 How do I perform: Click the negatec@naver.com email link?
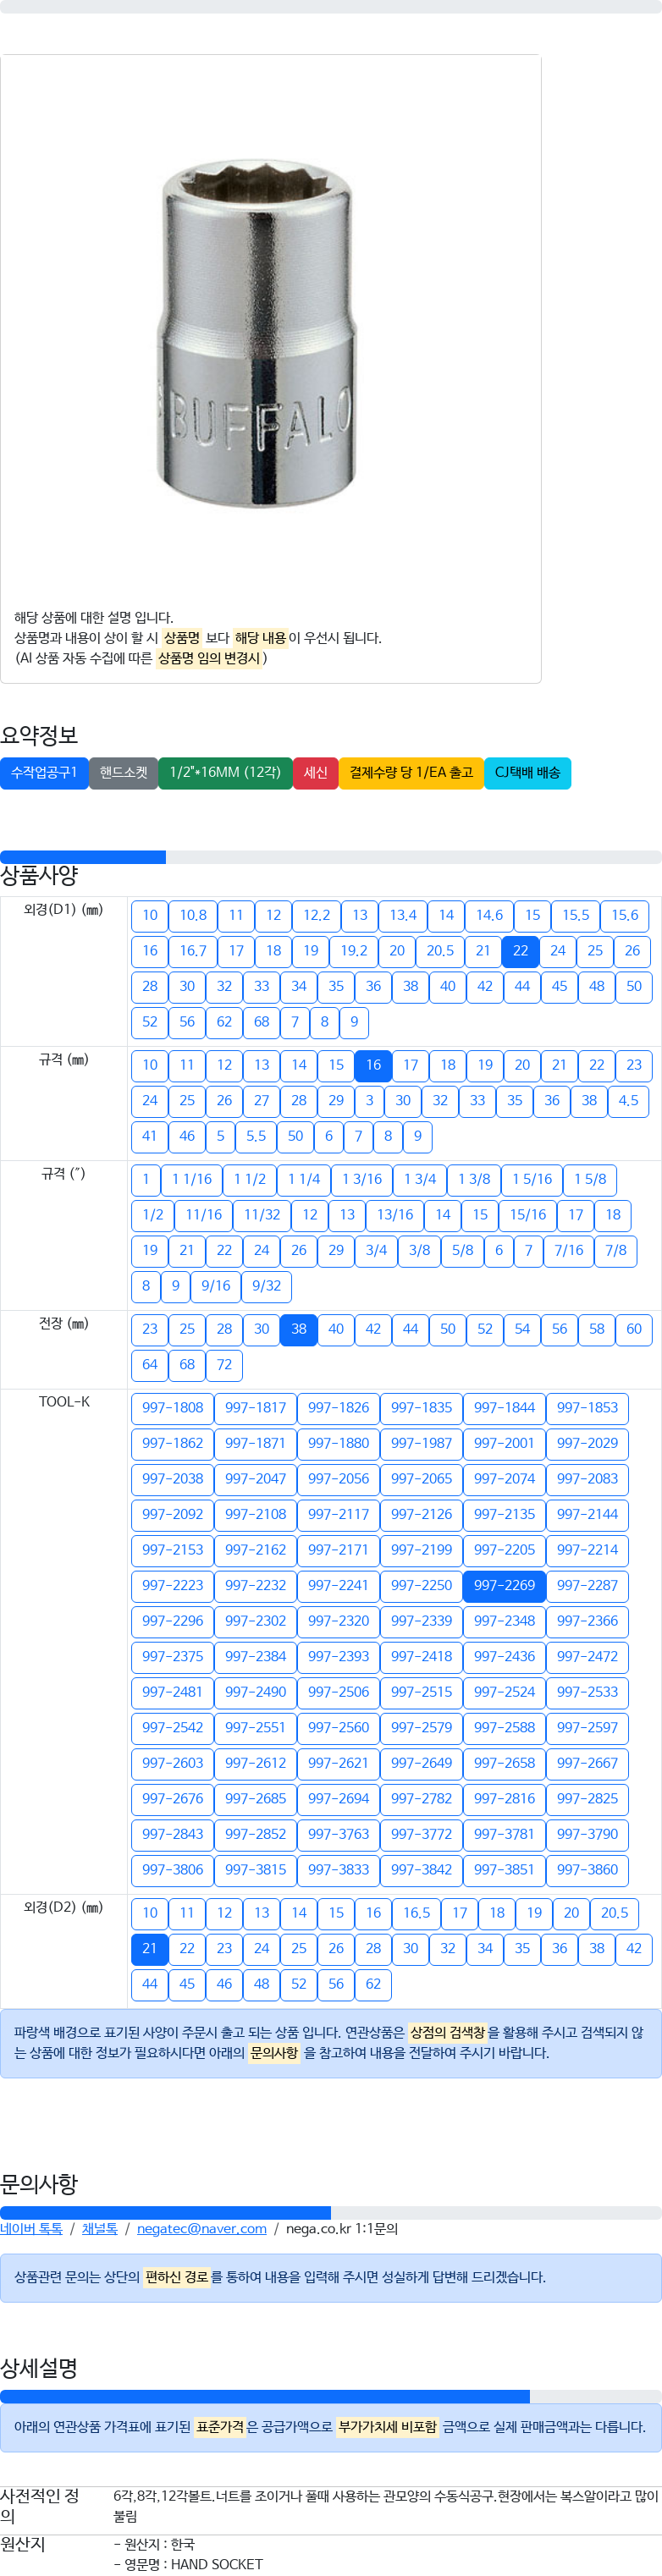[x=202, y=2228]
